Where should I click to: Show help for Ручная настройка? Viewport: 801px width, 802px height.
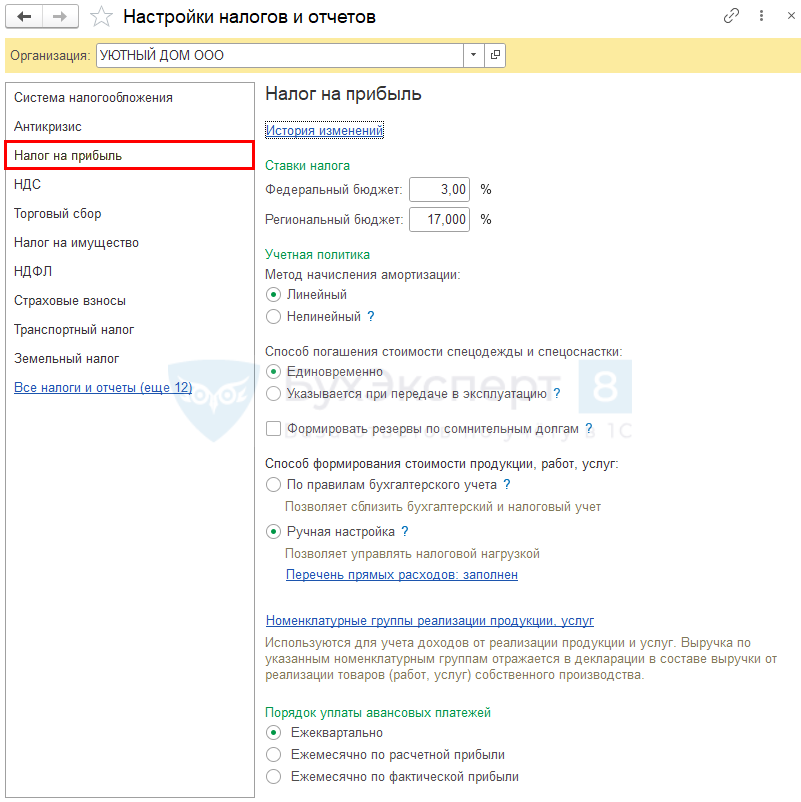pos(405,531)
